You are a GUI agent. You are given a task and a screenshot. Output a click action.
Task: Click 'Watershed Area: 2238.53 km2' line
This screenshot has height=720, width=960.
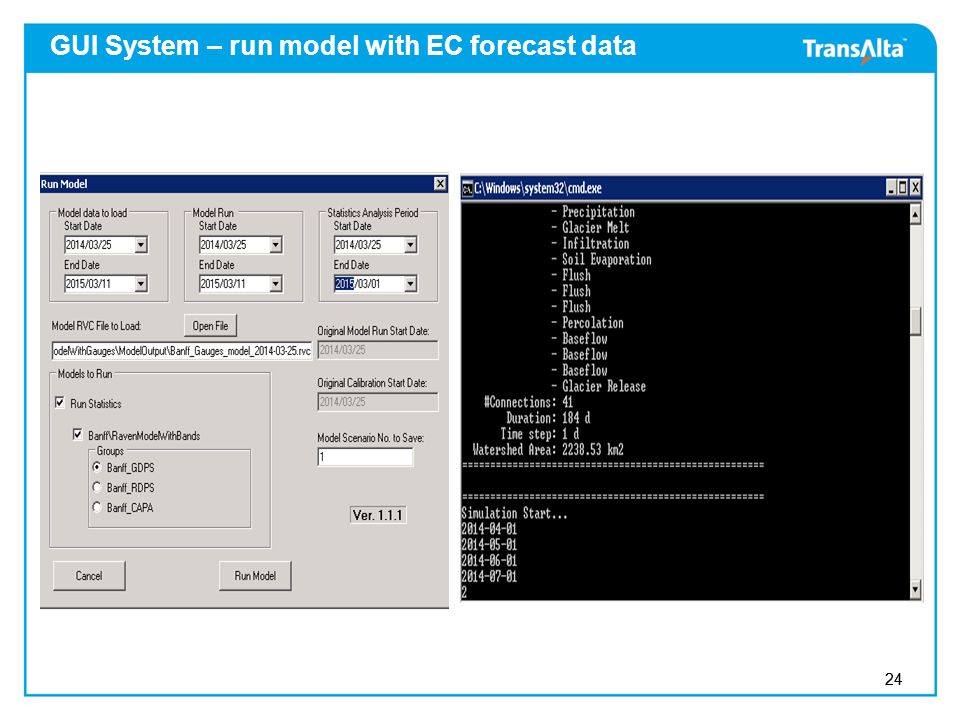tap(548, 449)
